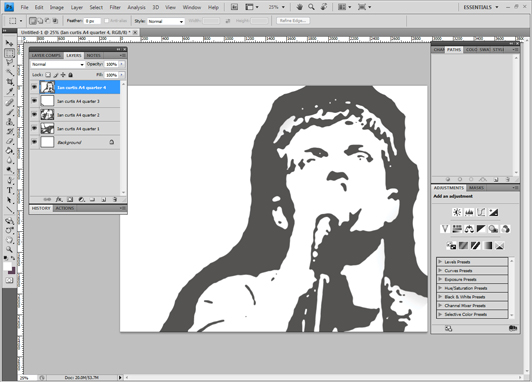This screenshot has width=532, height=382.
Task: Open the Opacity slider arrow
Action: click(x=121, y=64)
